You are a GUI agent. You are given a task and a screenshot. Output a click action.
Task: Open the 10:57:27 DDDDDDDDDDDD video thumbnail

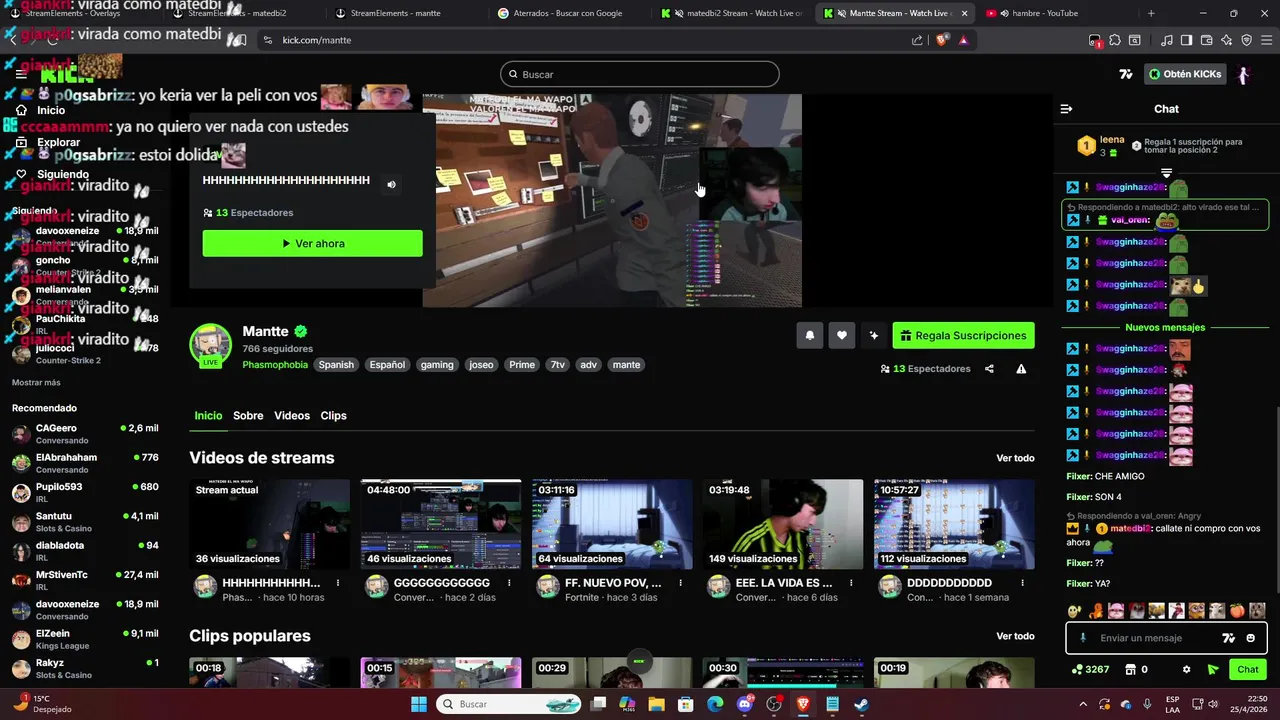point(954,524)
